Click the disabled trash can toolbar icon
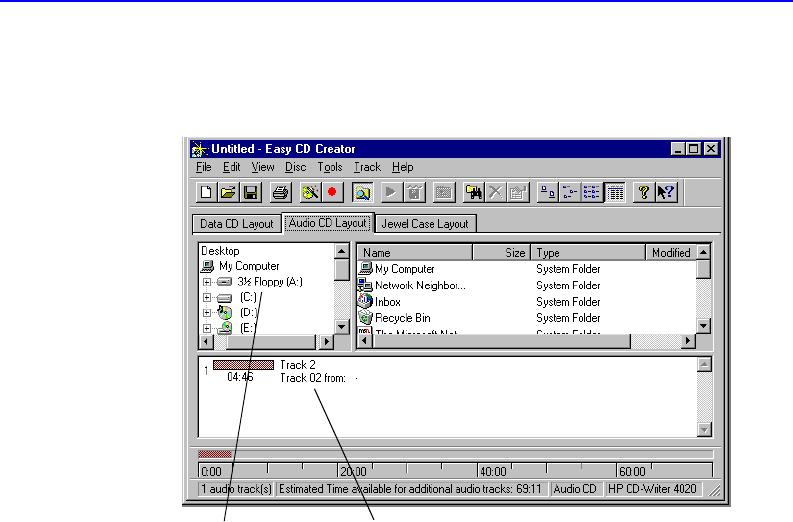The width and height of the screenshot is (793, 522). click(x=415, y=192)
